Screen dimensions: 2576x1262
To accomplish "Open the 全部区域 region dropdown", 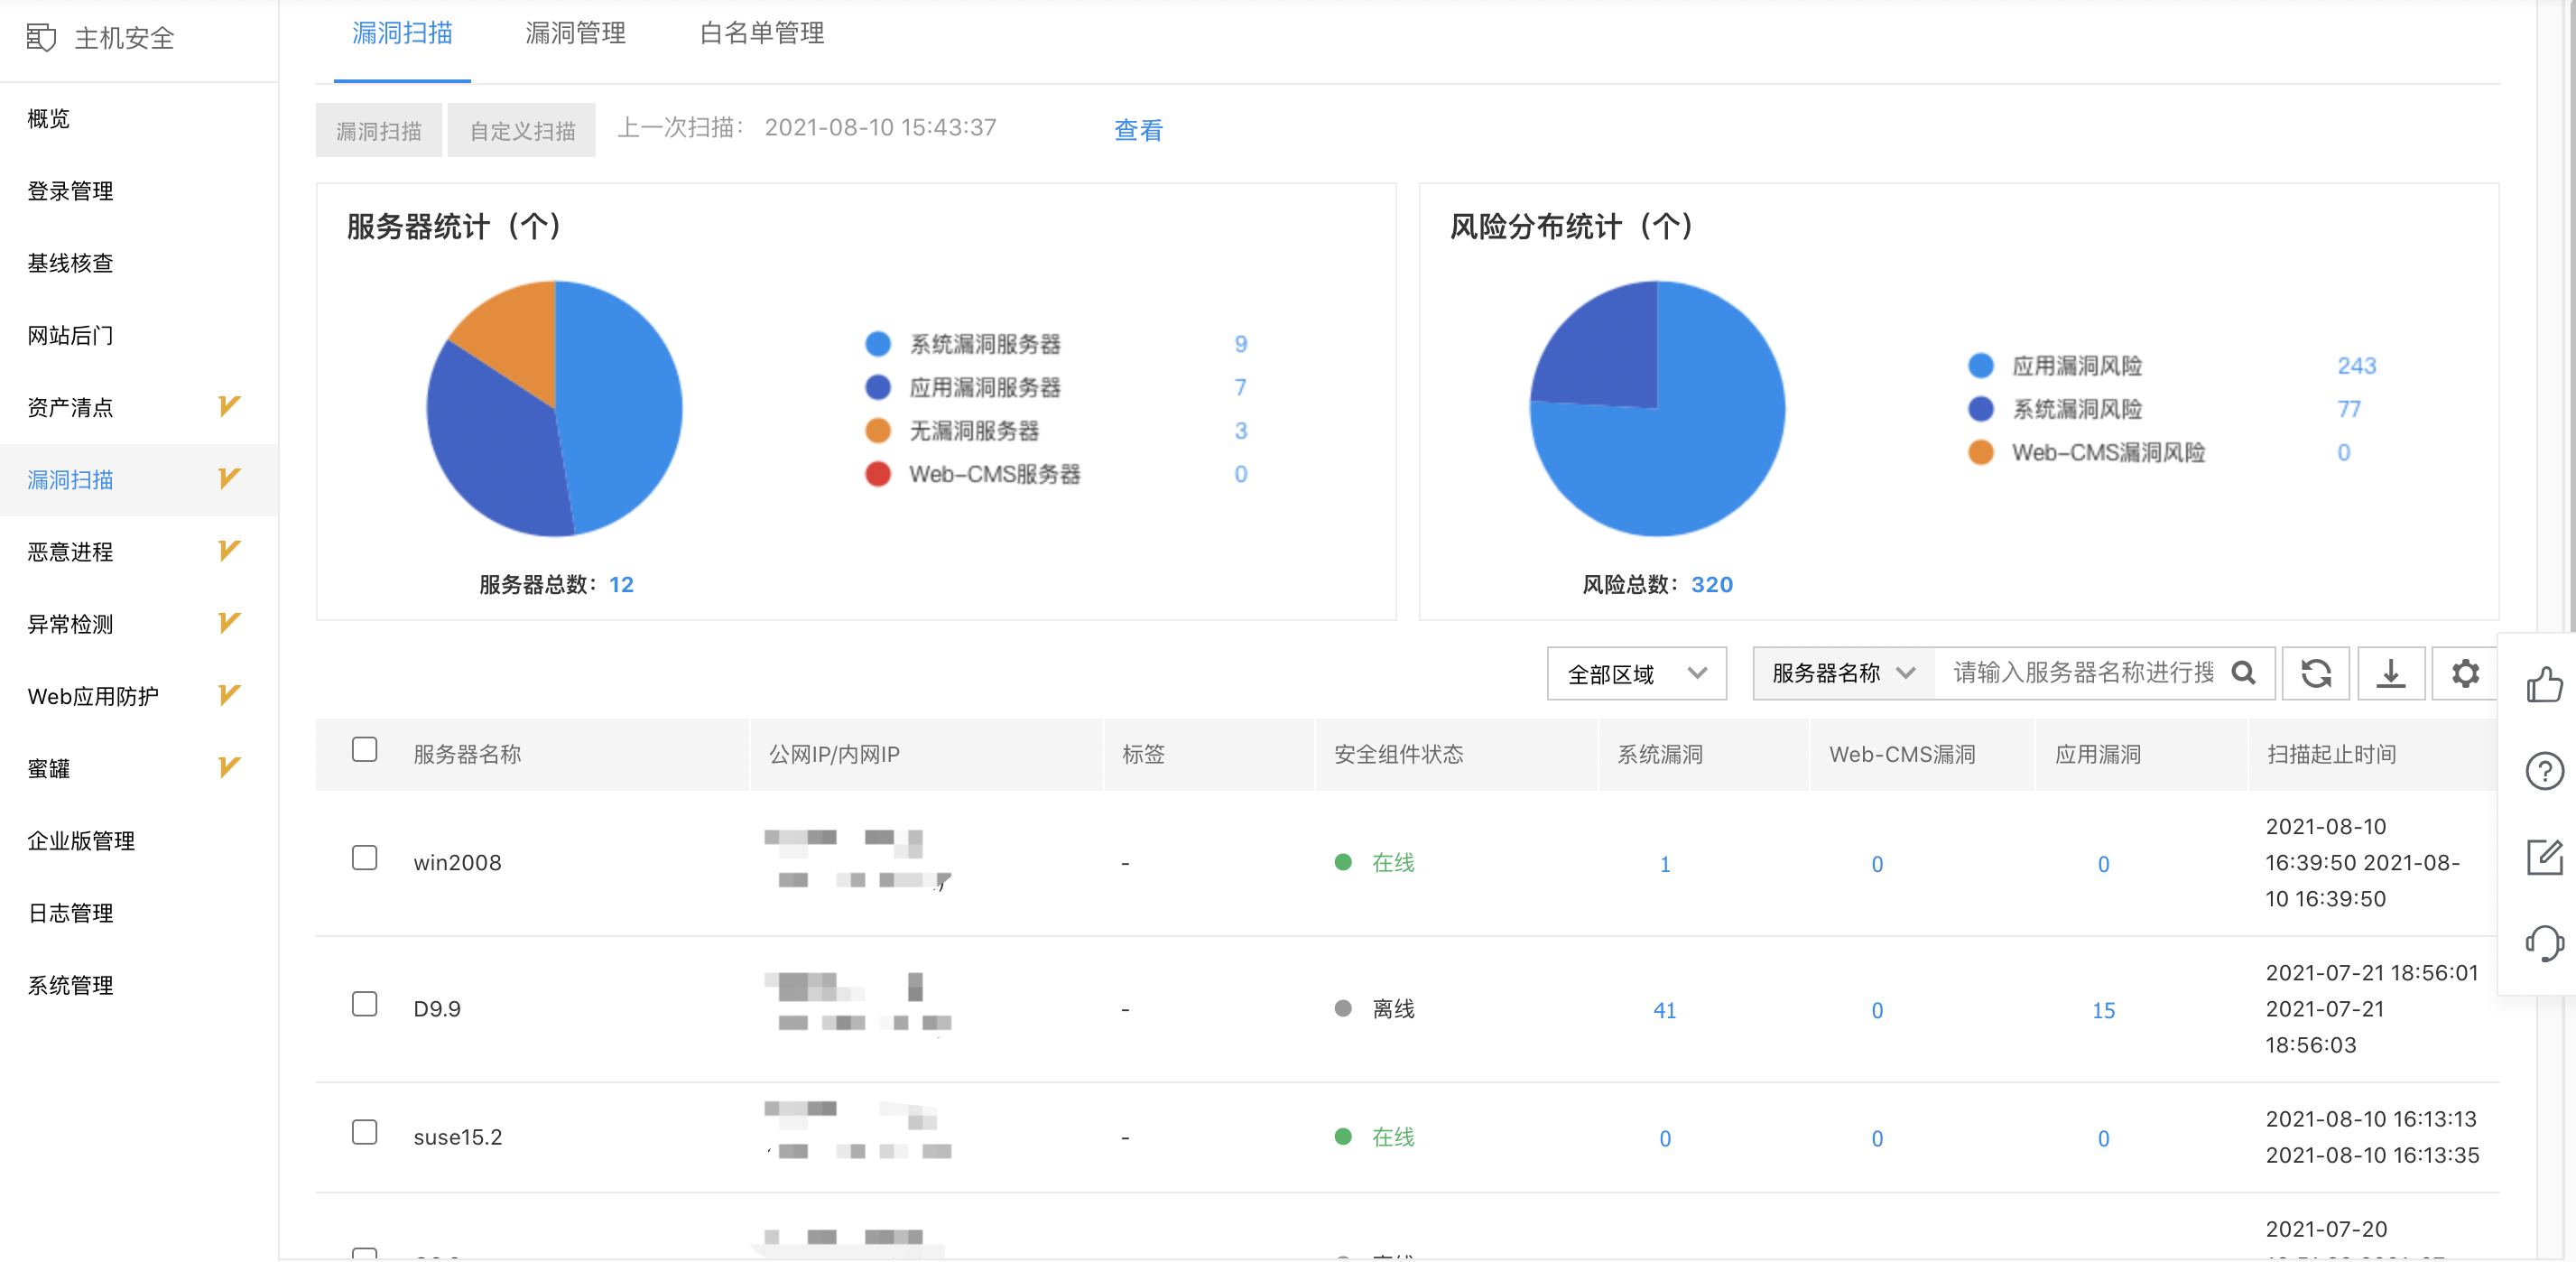I will (1636, 673).
